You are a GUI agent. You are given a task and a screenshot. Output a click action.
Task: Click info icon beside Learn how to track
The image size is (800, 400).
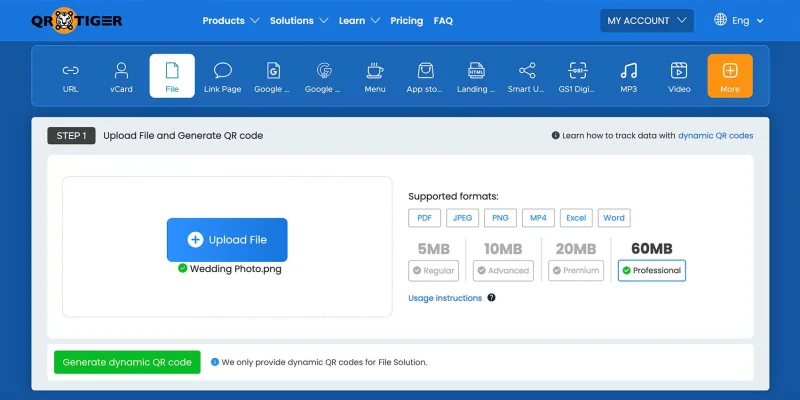click(x=556, y=136)
